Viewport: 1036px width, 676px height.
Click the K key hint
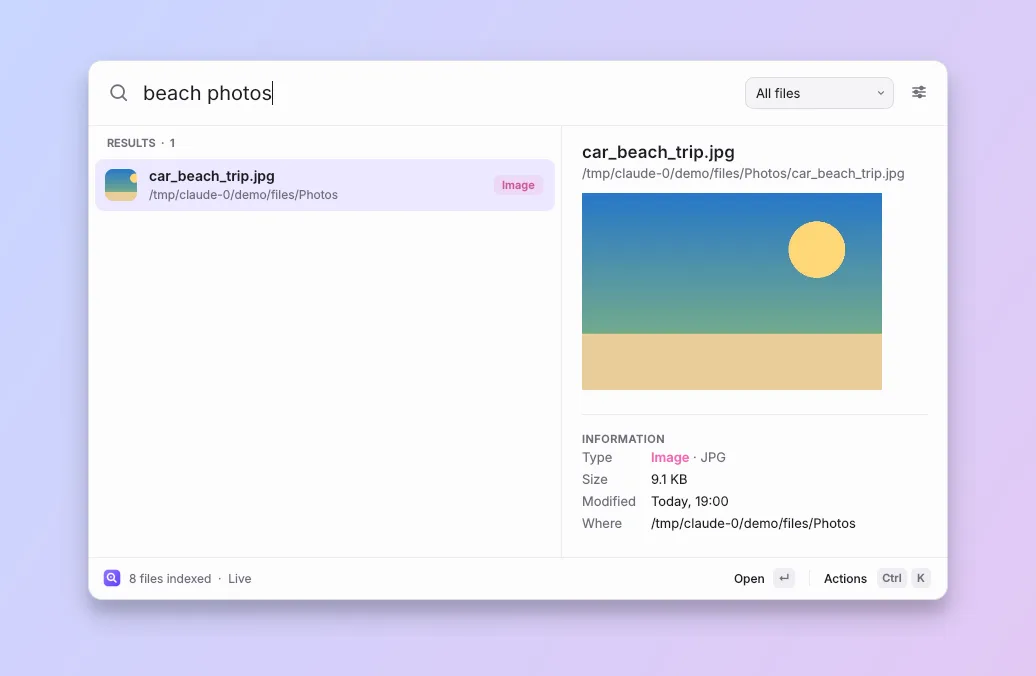pos(920,578)
